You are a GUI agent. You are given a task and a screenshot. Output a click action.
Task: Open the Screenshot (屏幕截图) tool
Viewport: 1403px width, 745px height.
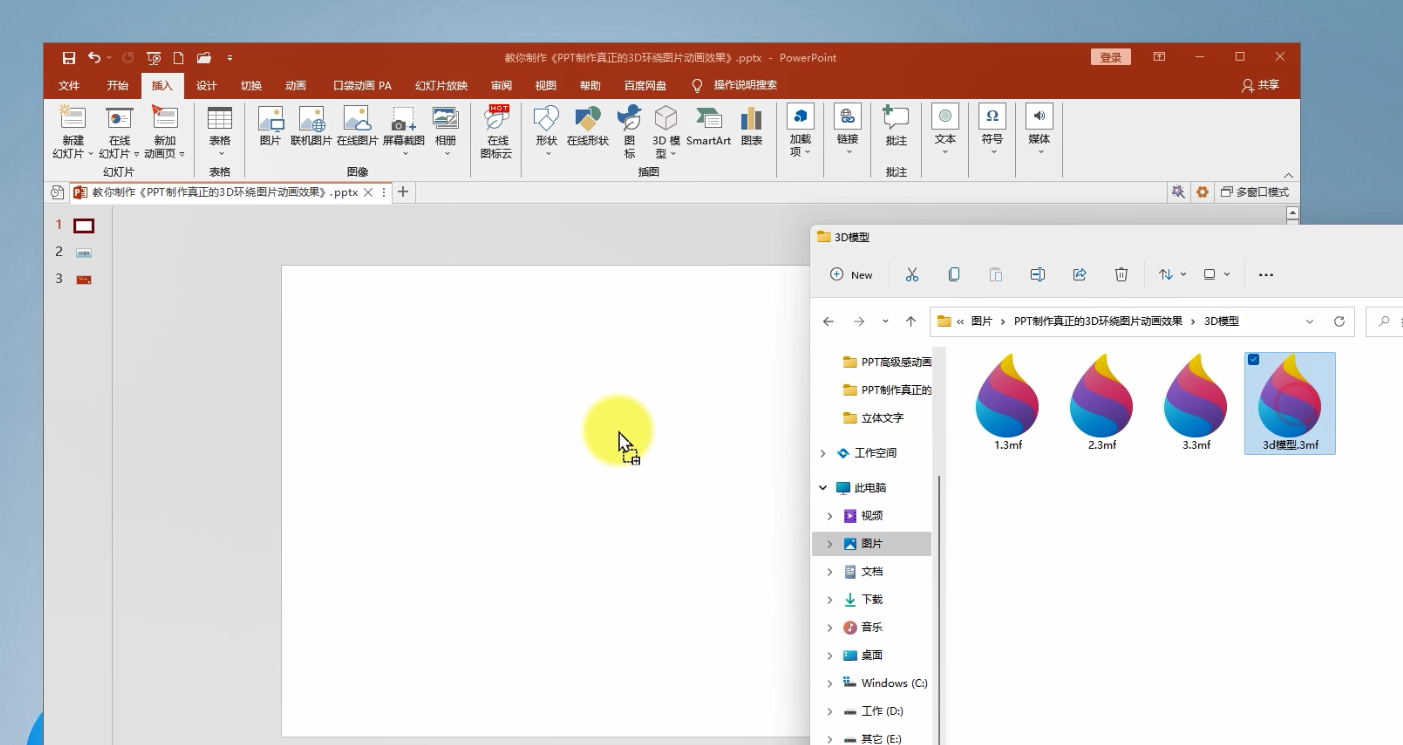tap(404, 132)
